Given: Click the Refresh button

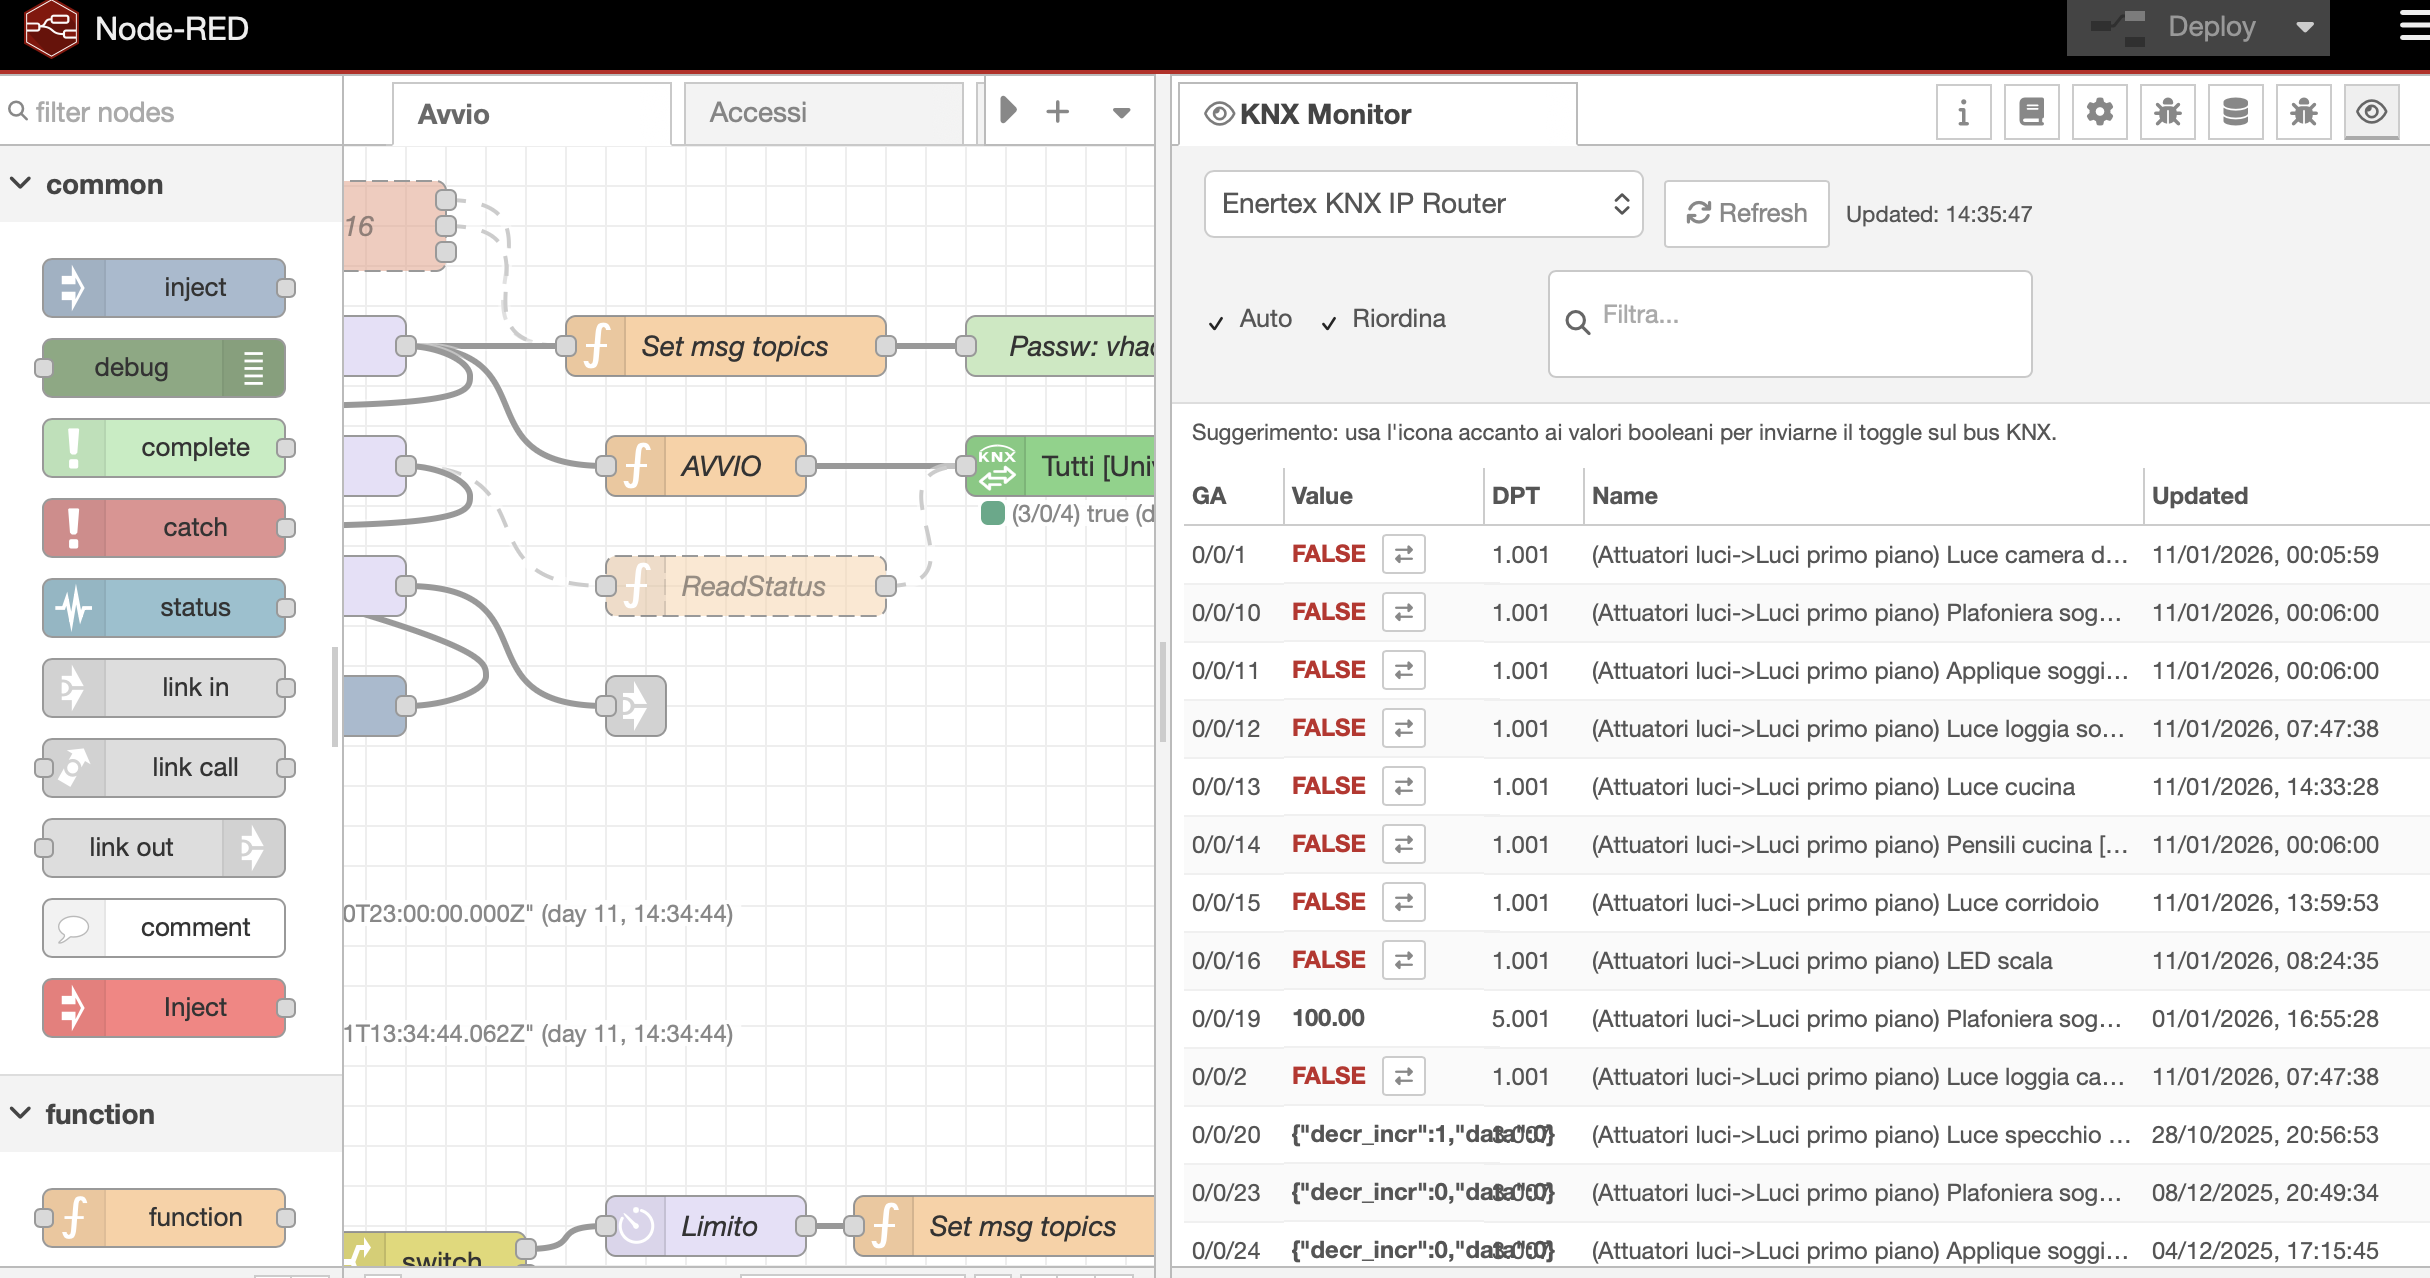Looking at the screenshot, I should pos(1746,214).
